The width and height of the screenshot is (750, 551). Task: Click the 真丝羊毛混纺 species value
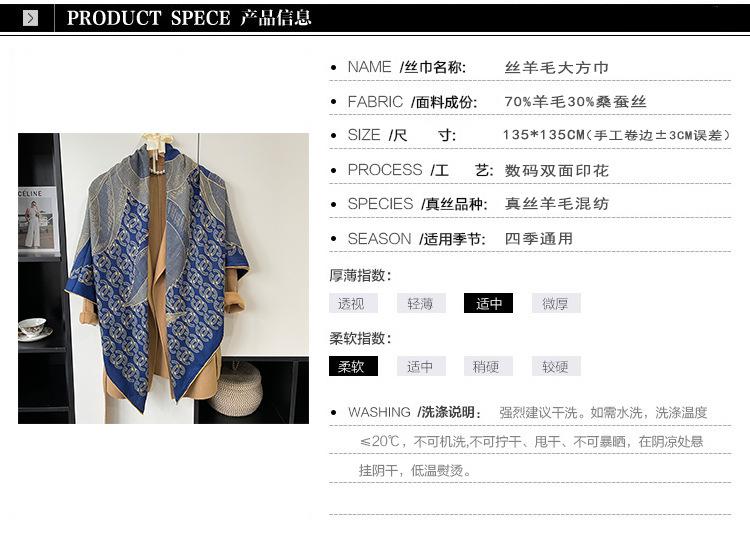point(556,204)
